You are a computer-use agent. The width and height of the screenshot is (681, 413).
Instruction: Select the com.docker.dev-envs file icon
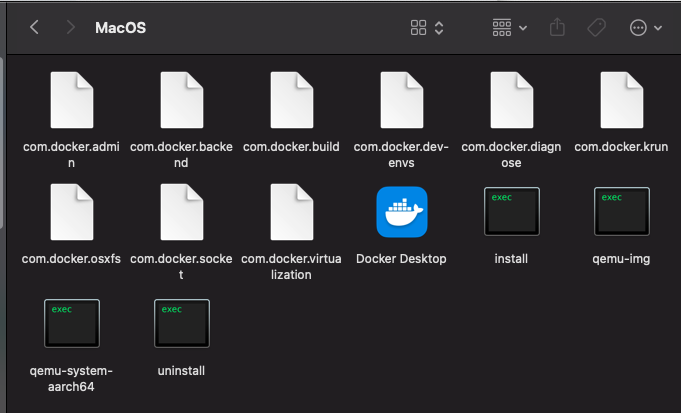click(x=402, y=100)
